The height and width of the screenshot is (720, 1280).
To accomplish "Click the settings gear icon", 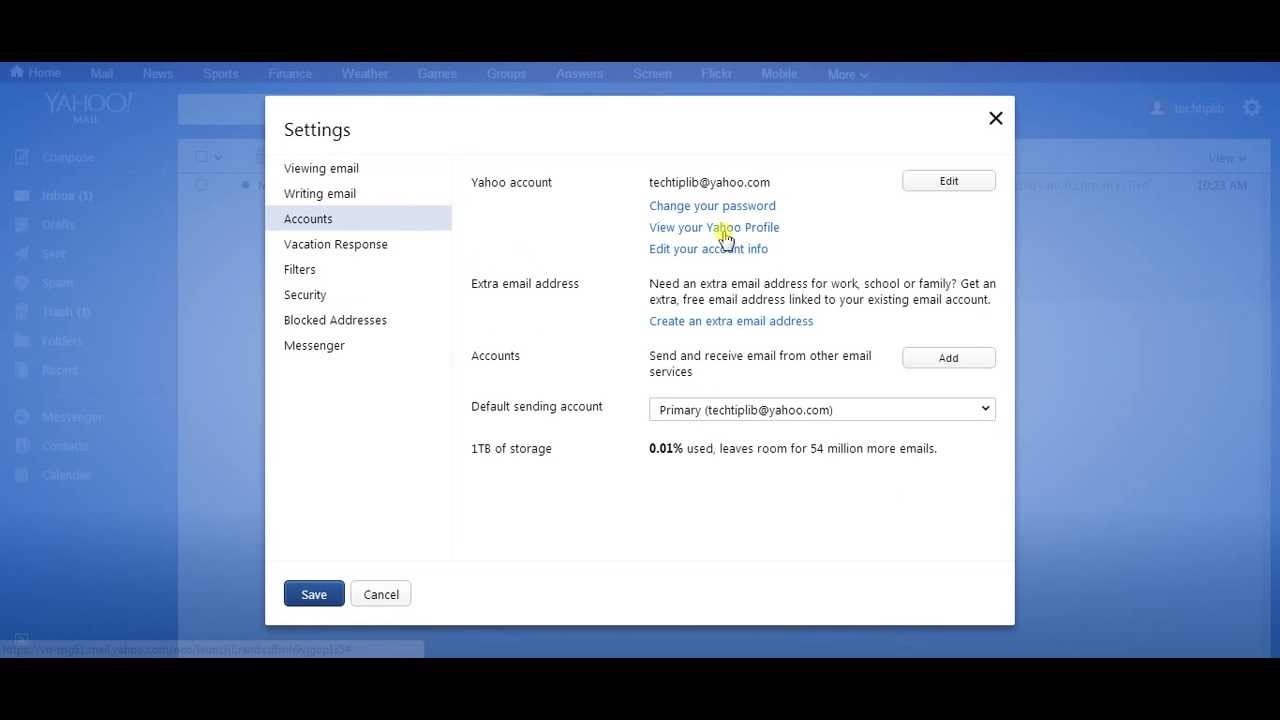I will tap(1252, 107).
